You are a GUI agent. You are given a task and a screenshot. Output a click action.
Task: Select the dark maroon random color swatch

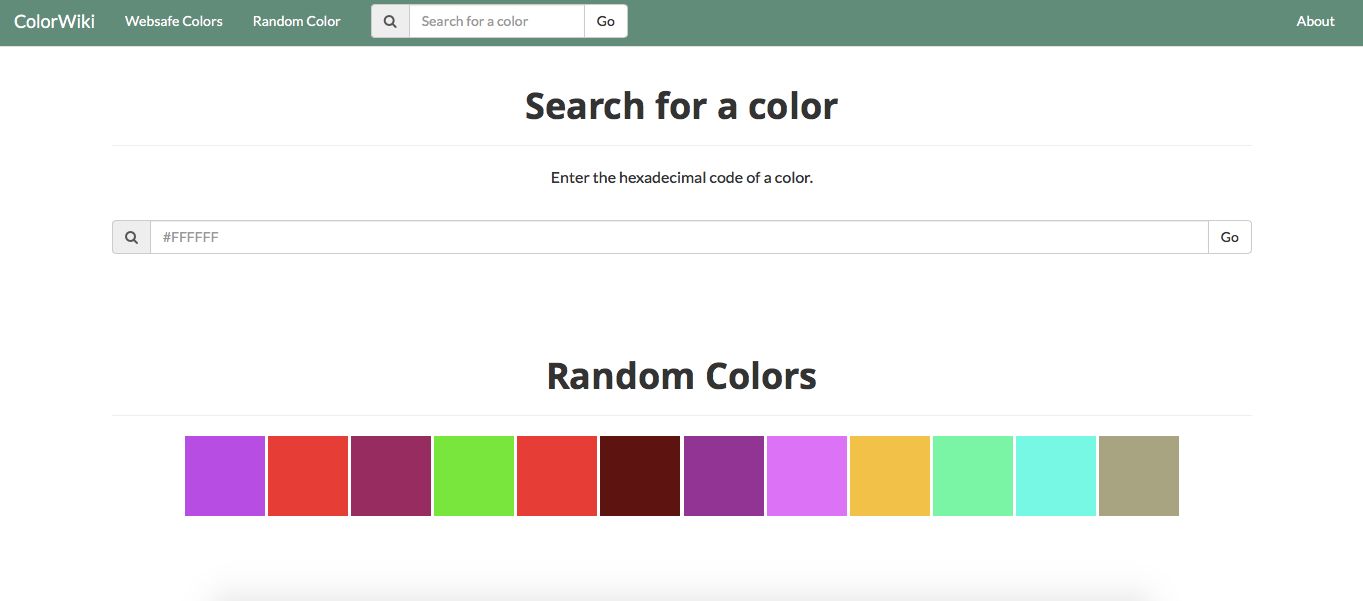pos(640,476)
